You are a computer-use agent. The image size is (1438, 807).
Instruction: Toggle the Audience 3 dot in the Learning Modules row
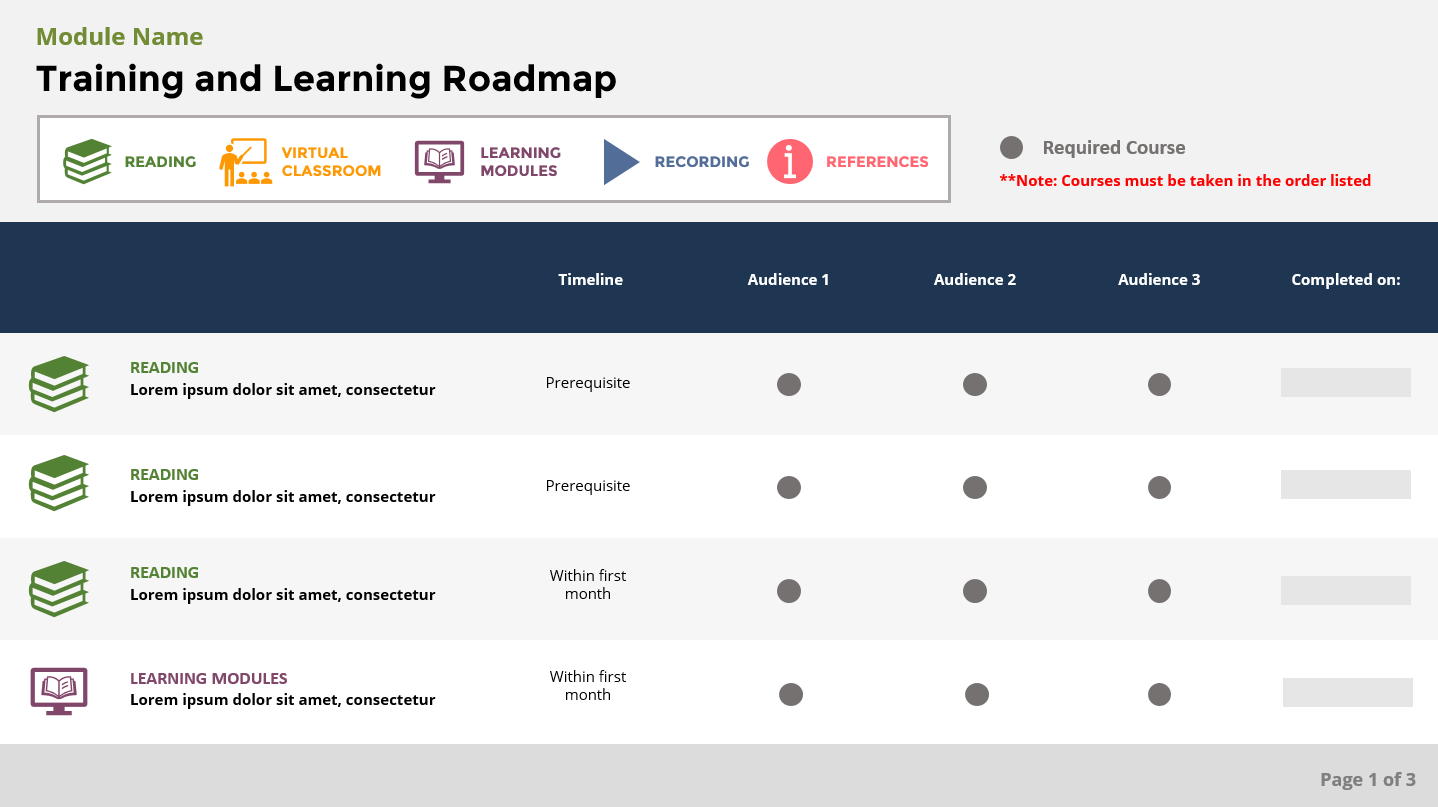(1160, 693)
